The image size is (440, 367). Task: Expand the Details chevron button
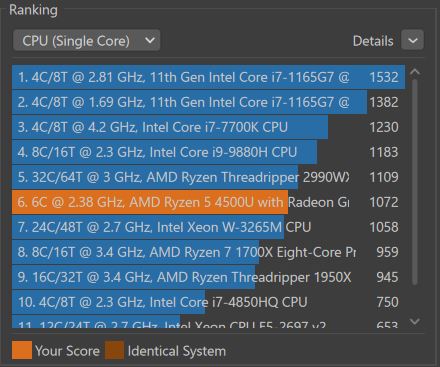pyautogui.click(x=413, y=40)
